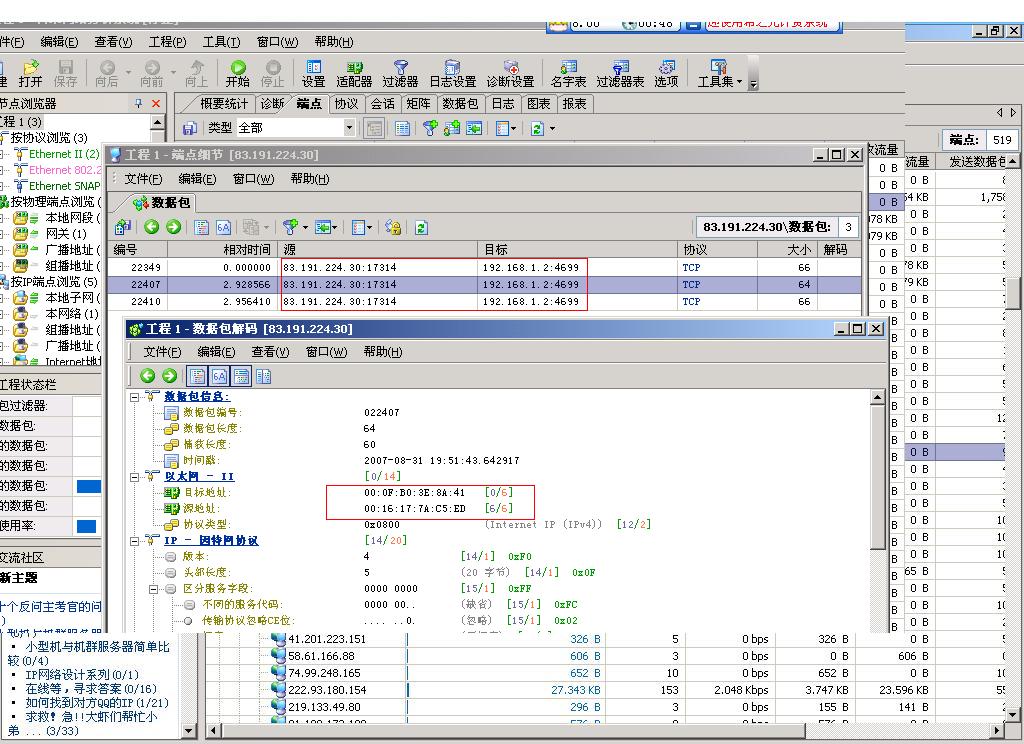Click the decode pane vertical scrollbar

click(x=877, y=500)
